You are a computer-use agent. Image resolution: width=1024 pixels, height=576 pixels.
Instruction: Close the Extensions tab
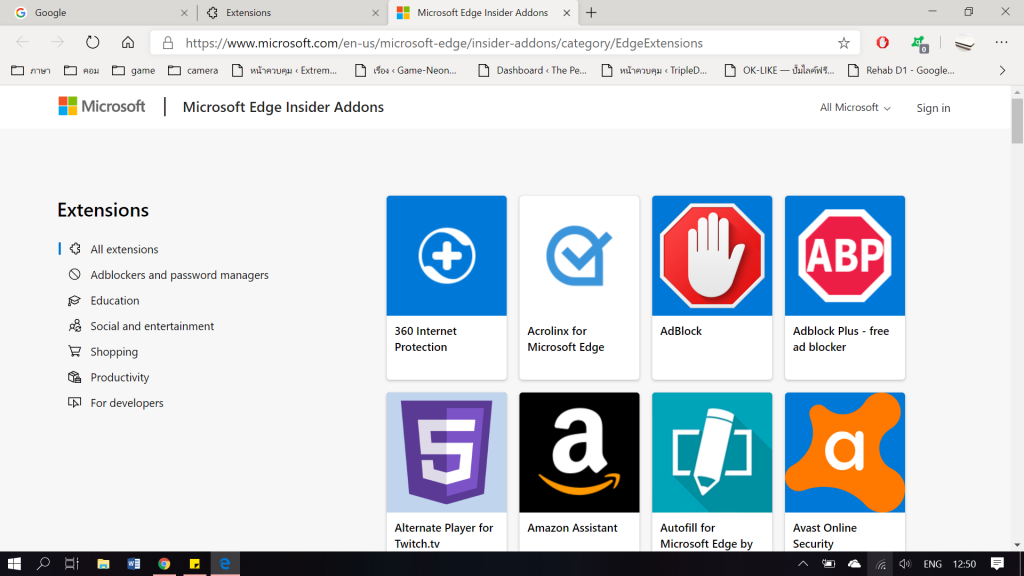pyautogui.click(x=376, y=12)
